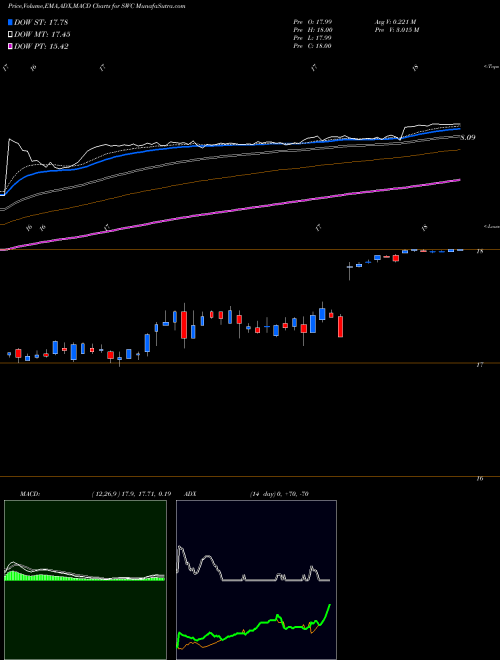Click the 16 price axis label

click(x=479, y=479)
